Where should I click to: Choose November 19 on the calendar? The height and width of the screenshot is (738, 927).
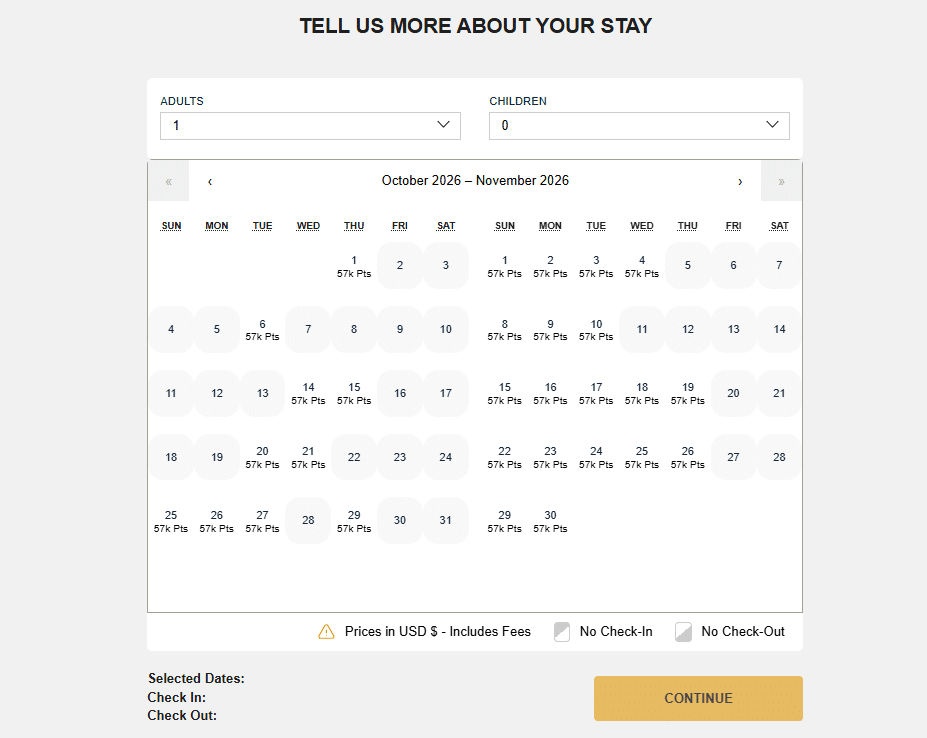(x=688, y=393)
